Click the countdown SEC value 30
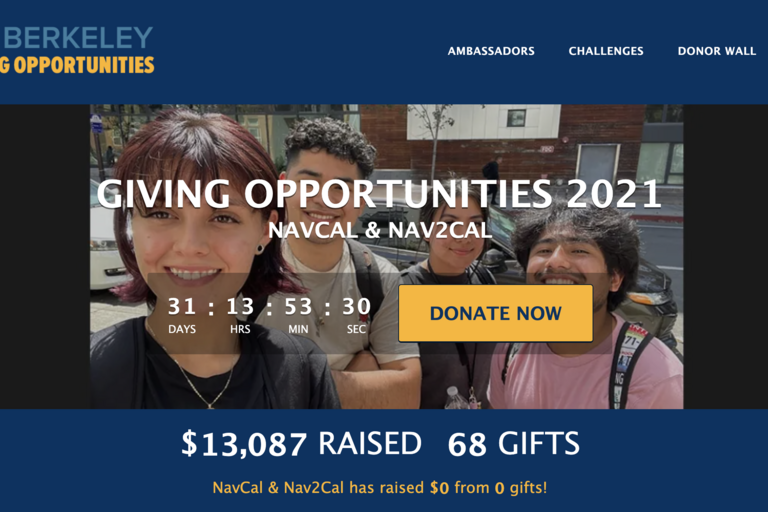Image resolution: width=768 pixels, height=512 pixels. [356, 307]
